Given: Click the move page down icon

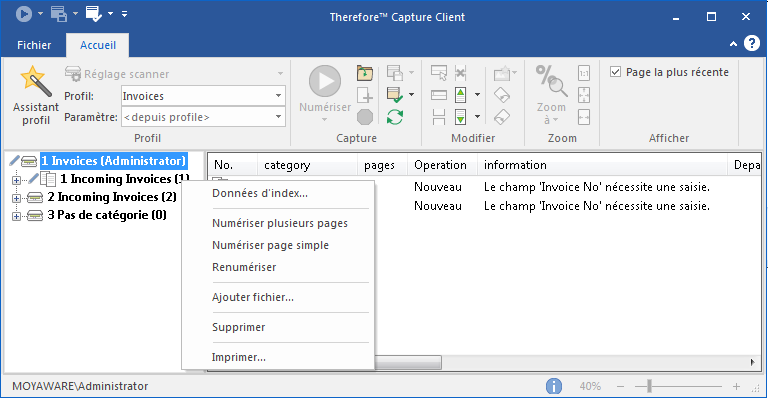Looking at the screenshot, I should pos(460,117).
